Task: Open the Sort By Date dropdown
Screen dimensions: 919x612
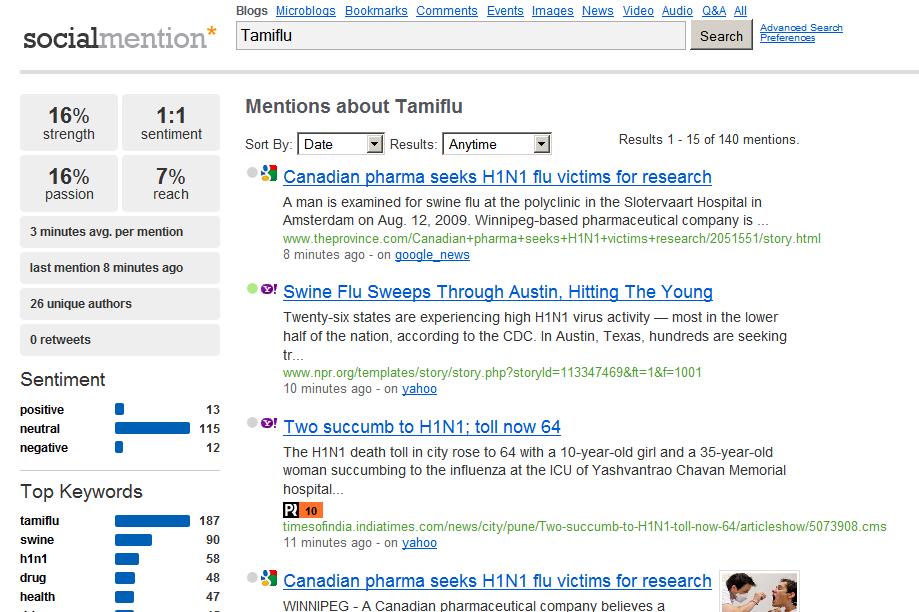Action: [x=341, y=144]
